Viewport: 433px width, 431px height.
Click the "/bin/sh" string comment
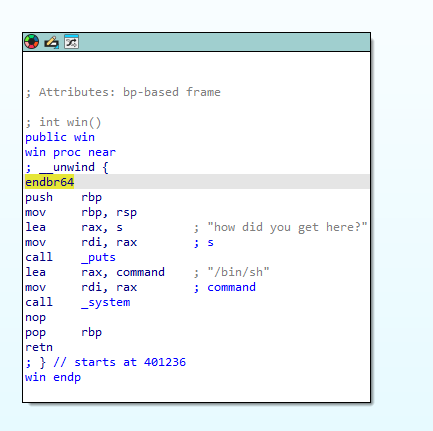238,272
